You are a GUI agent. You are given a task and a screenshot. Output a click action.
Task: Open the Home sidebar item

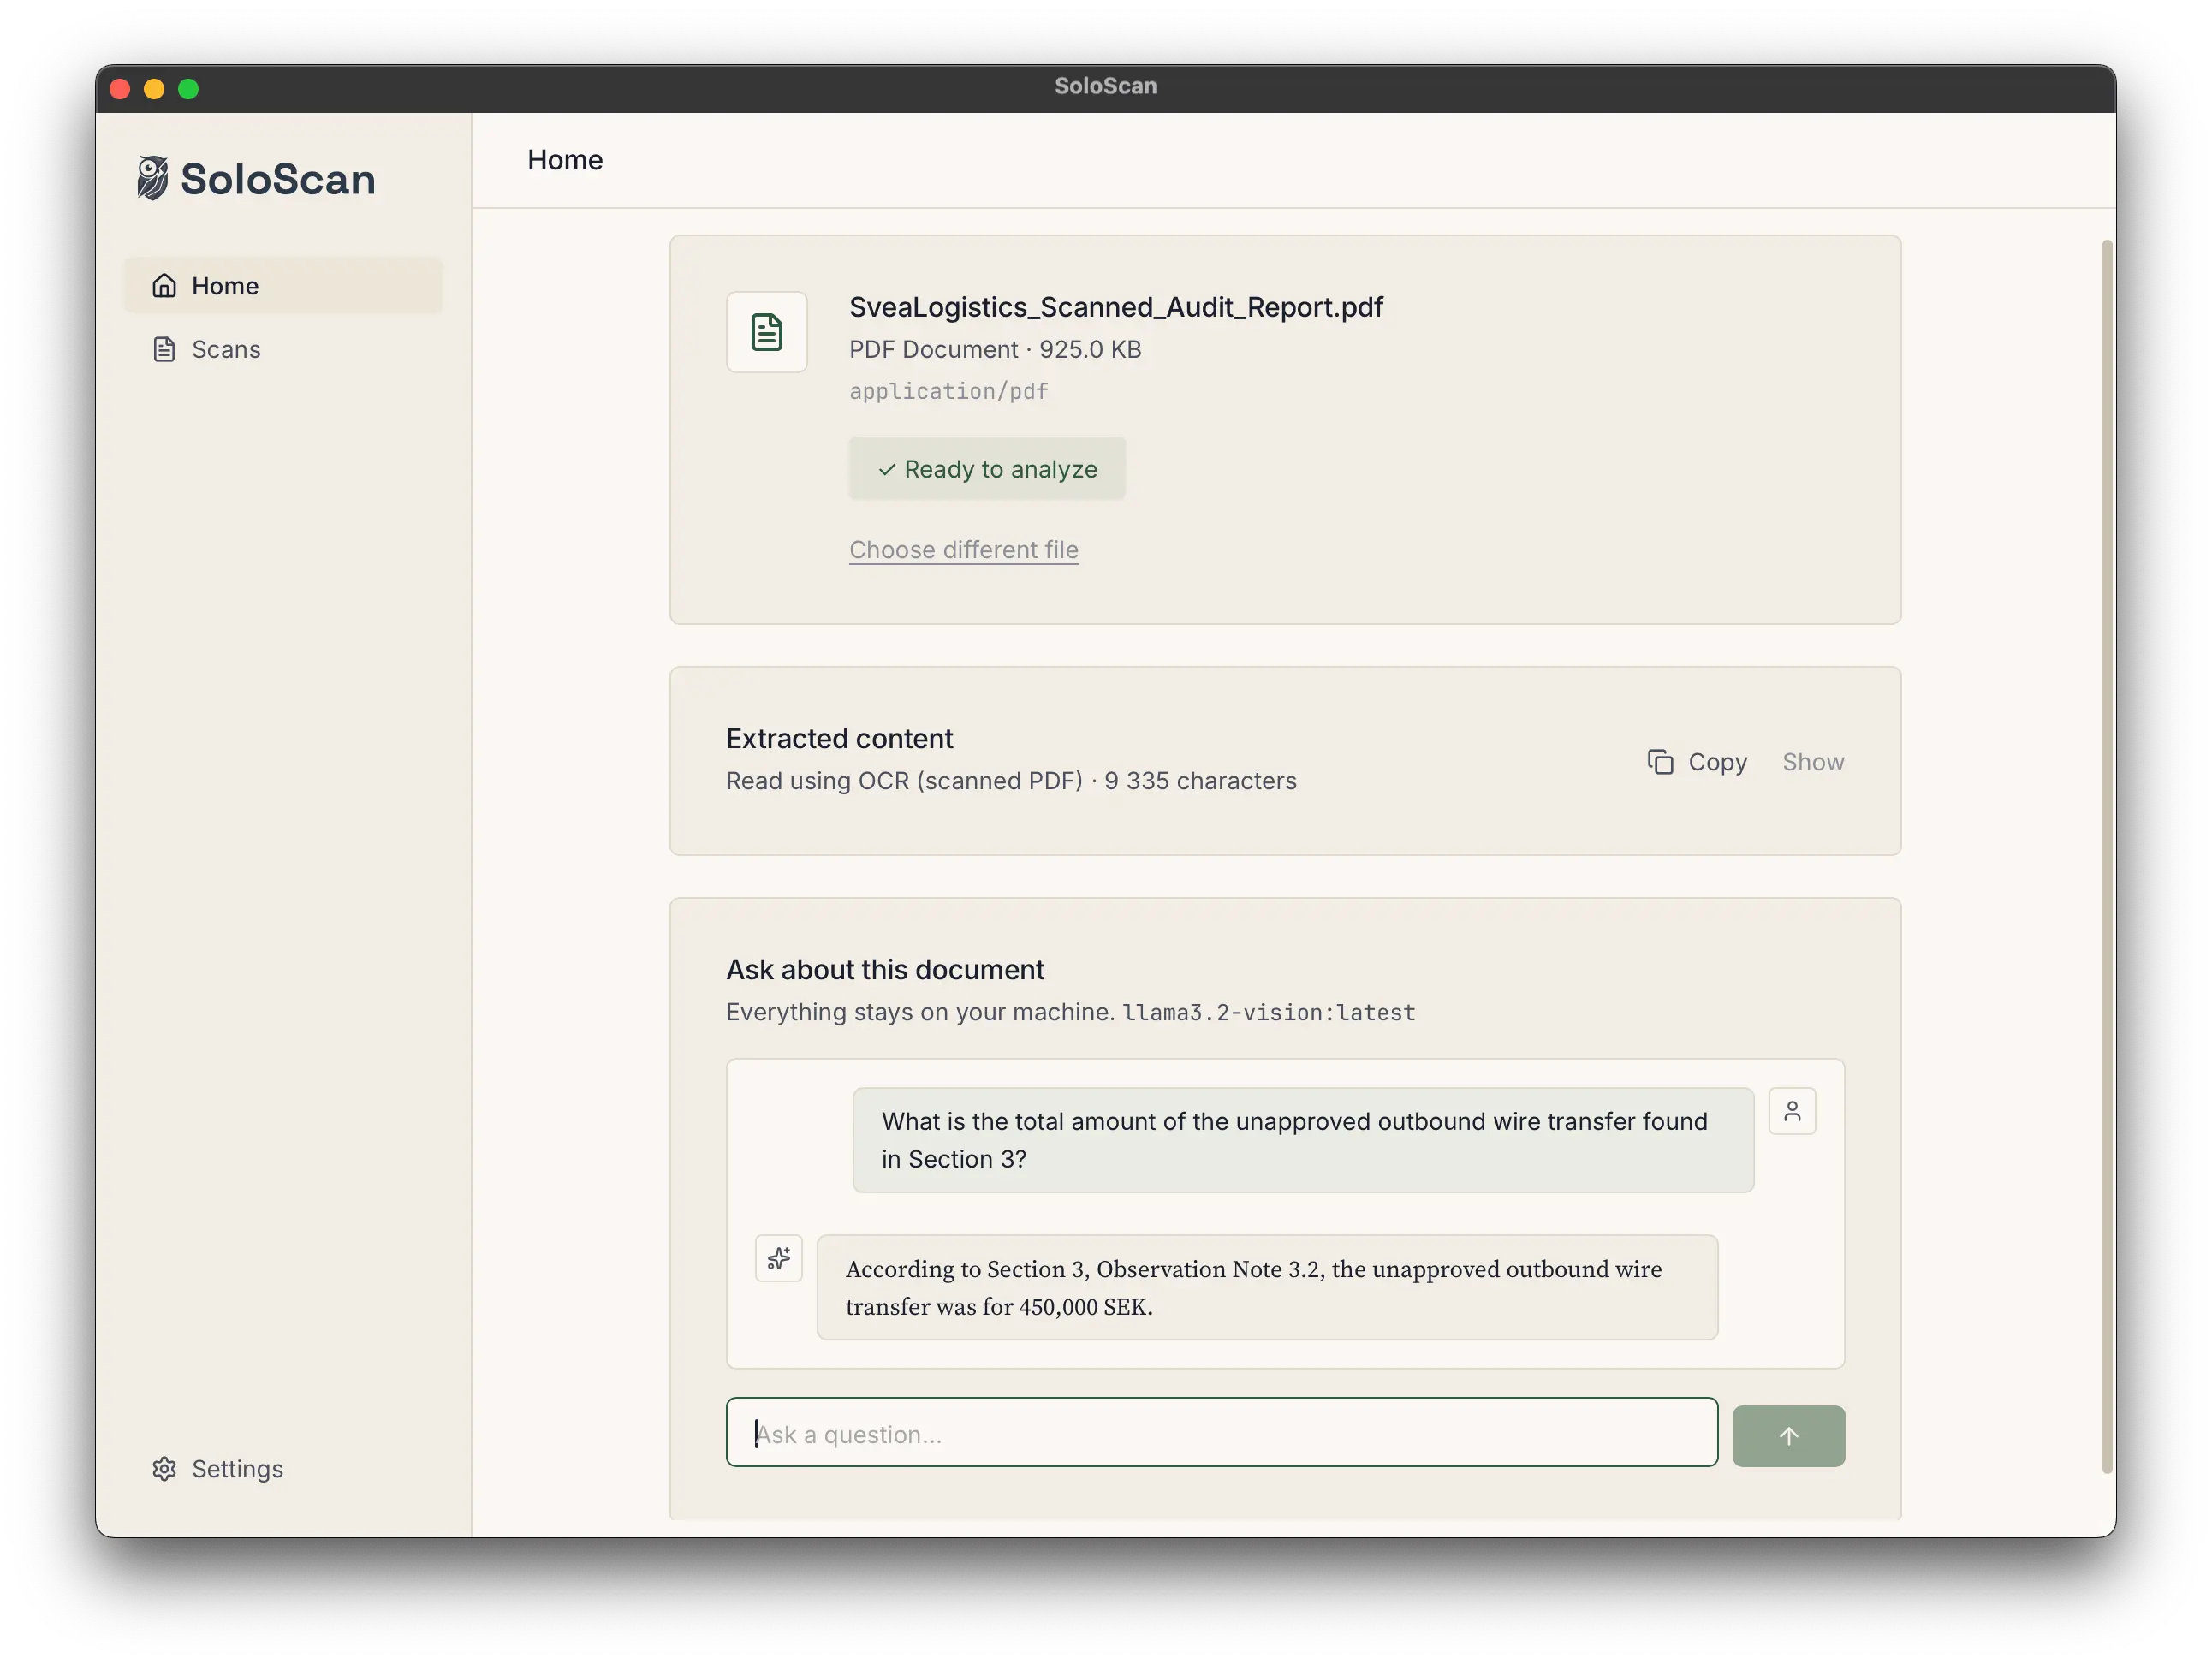click(283, 286)
